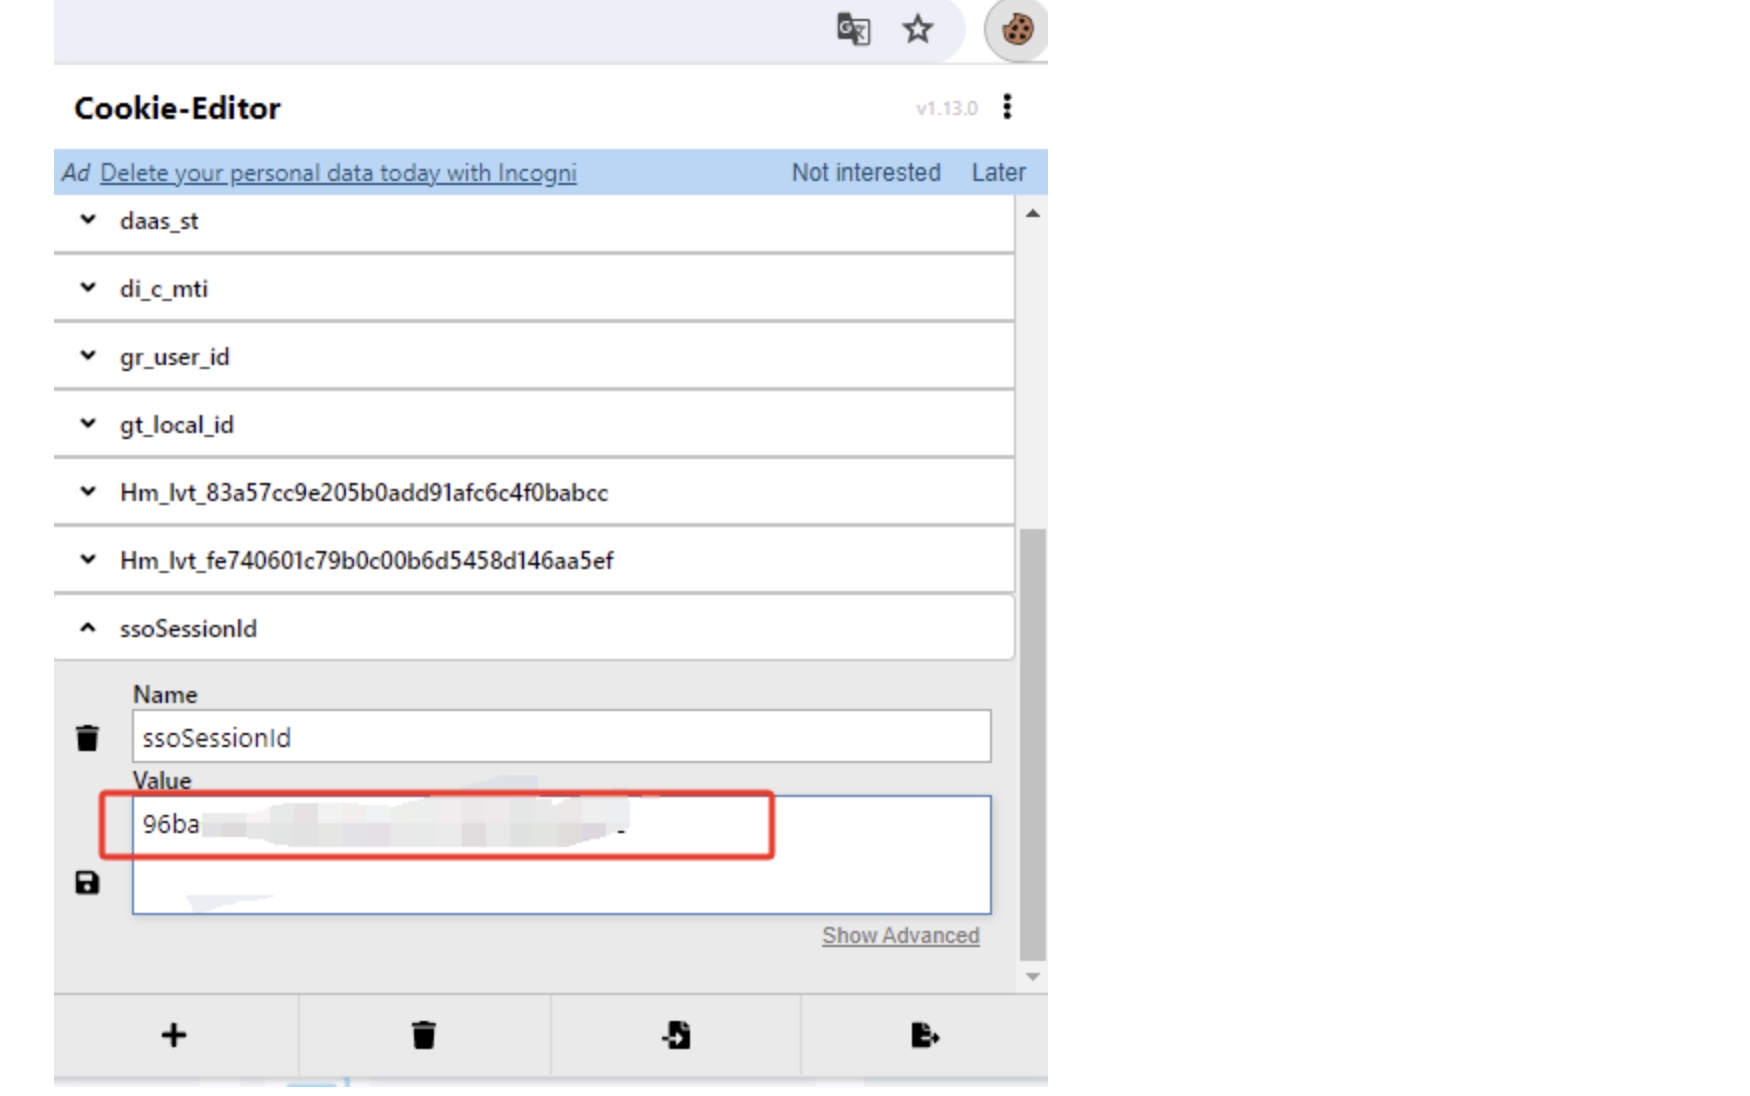Delete all cookies using bottom trash icon
This screenshot has height=1096, width=1750.
(x=424, y=1035)
